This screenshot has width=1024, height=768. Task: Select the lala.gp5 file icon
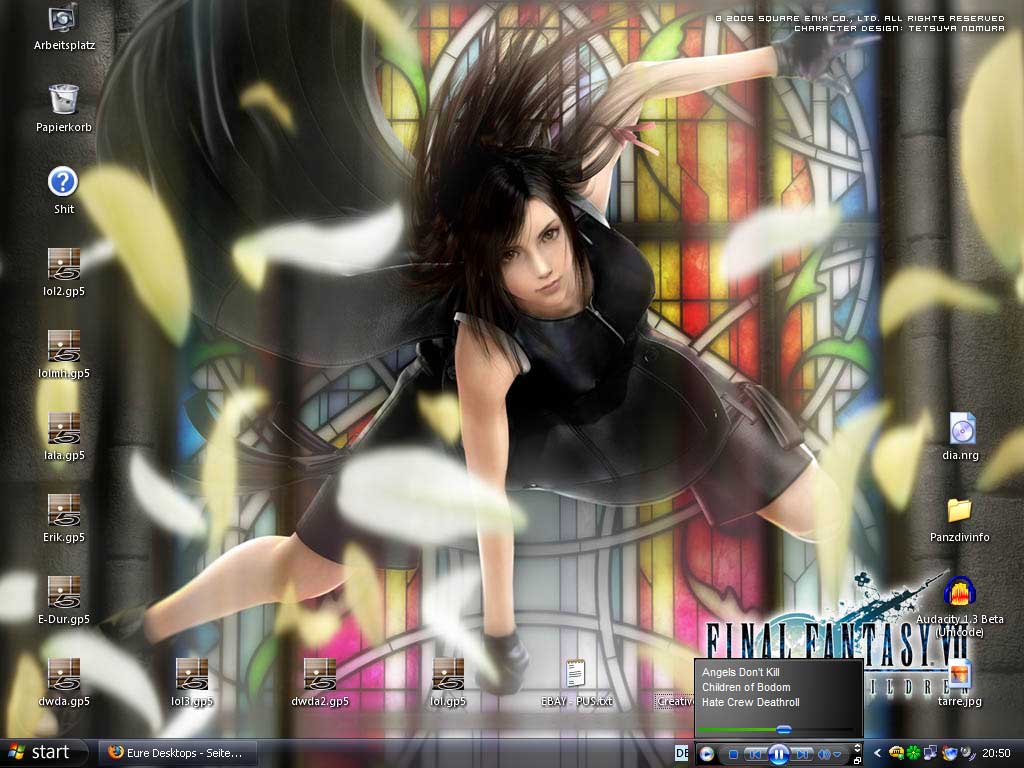(x=64, y=436)
